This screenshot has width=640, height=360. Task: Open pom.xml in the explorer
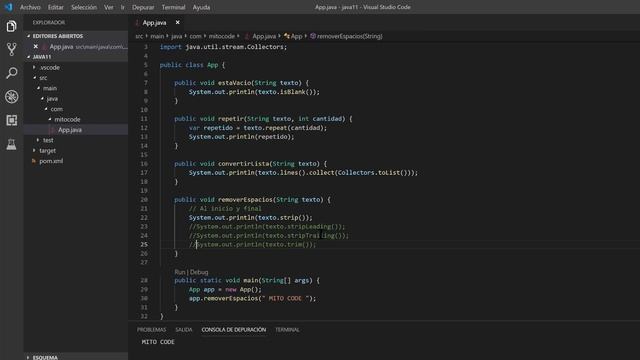51,161
